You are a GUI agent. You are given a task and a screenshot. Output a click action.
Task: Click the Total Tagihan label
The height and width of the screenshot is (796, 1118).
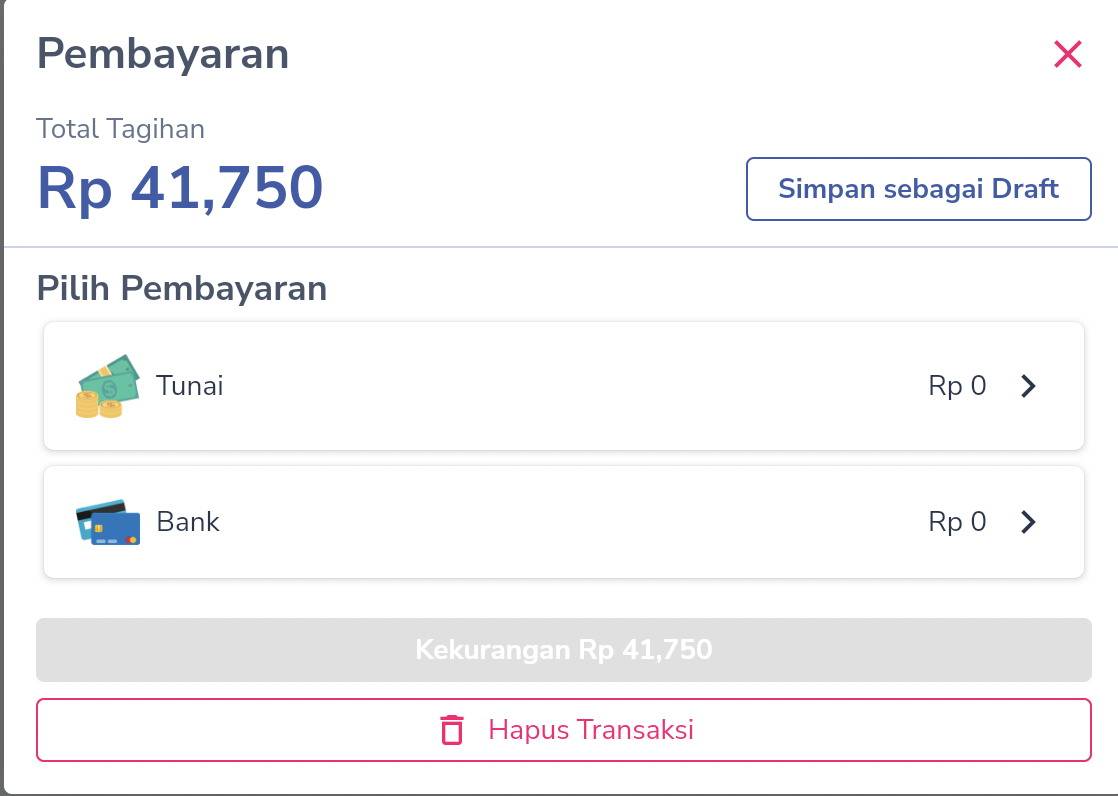click(x=120, y=129)
